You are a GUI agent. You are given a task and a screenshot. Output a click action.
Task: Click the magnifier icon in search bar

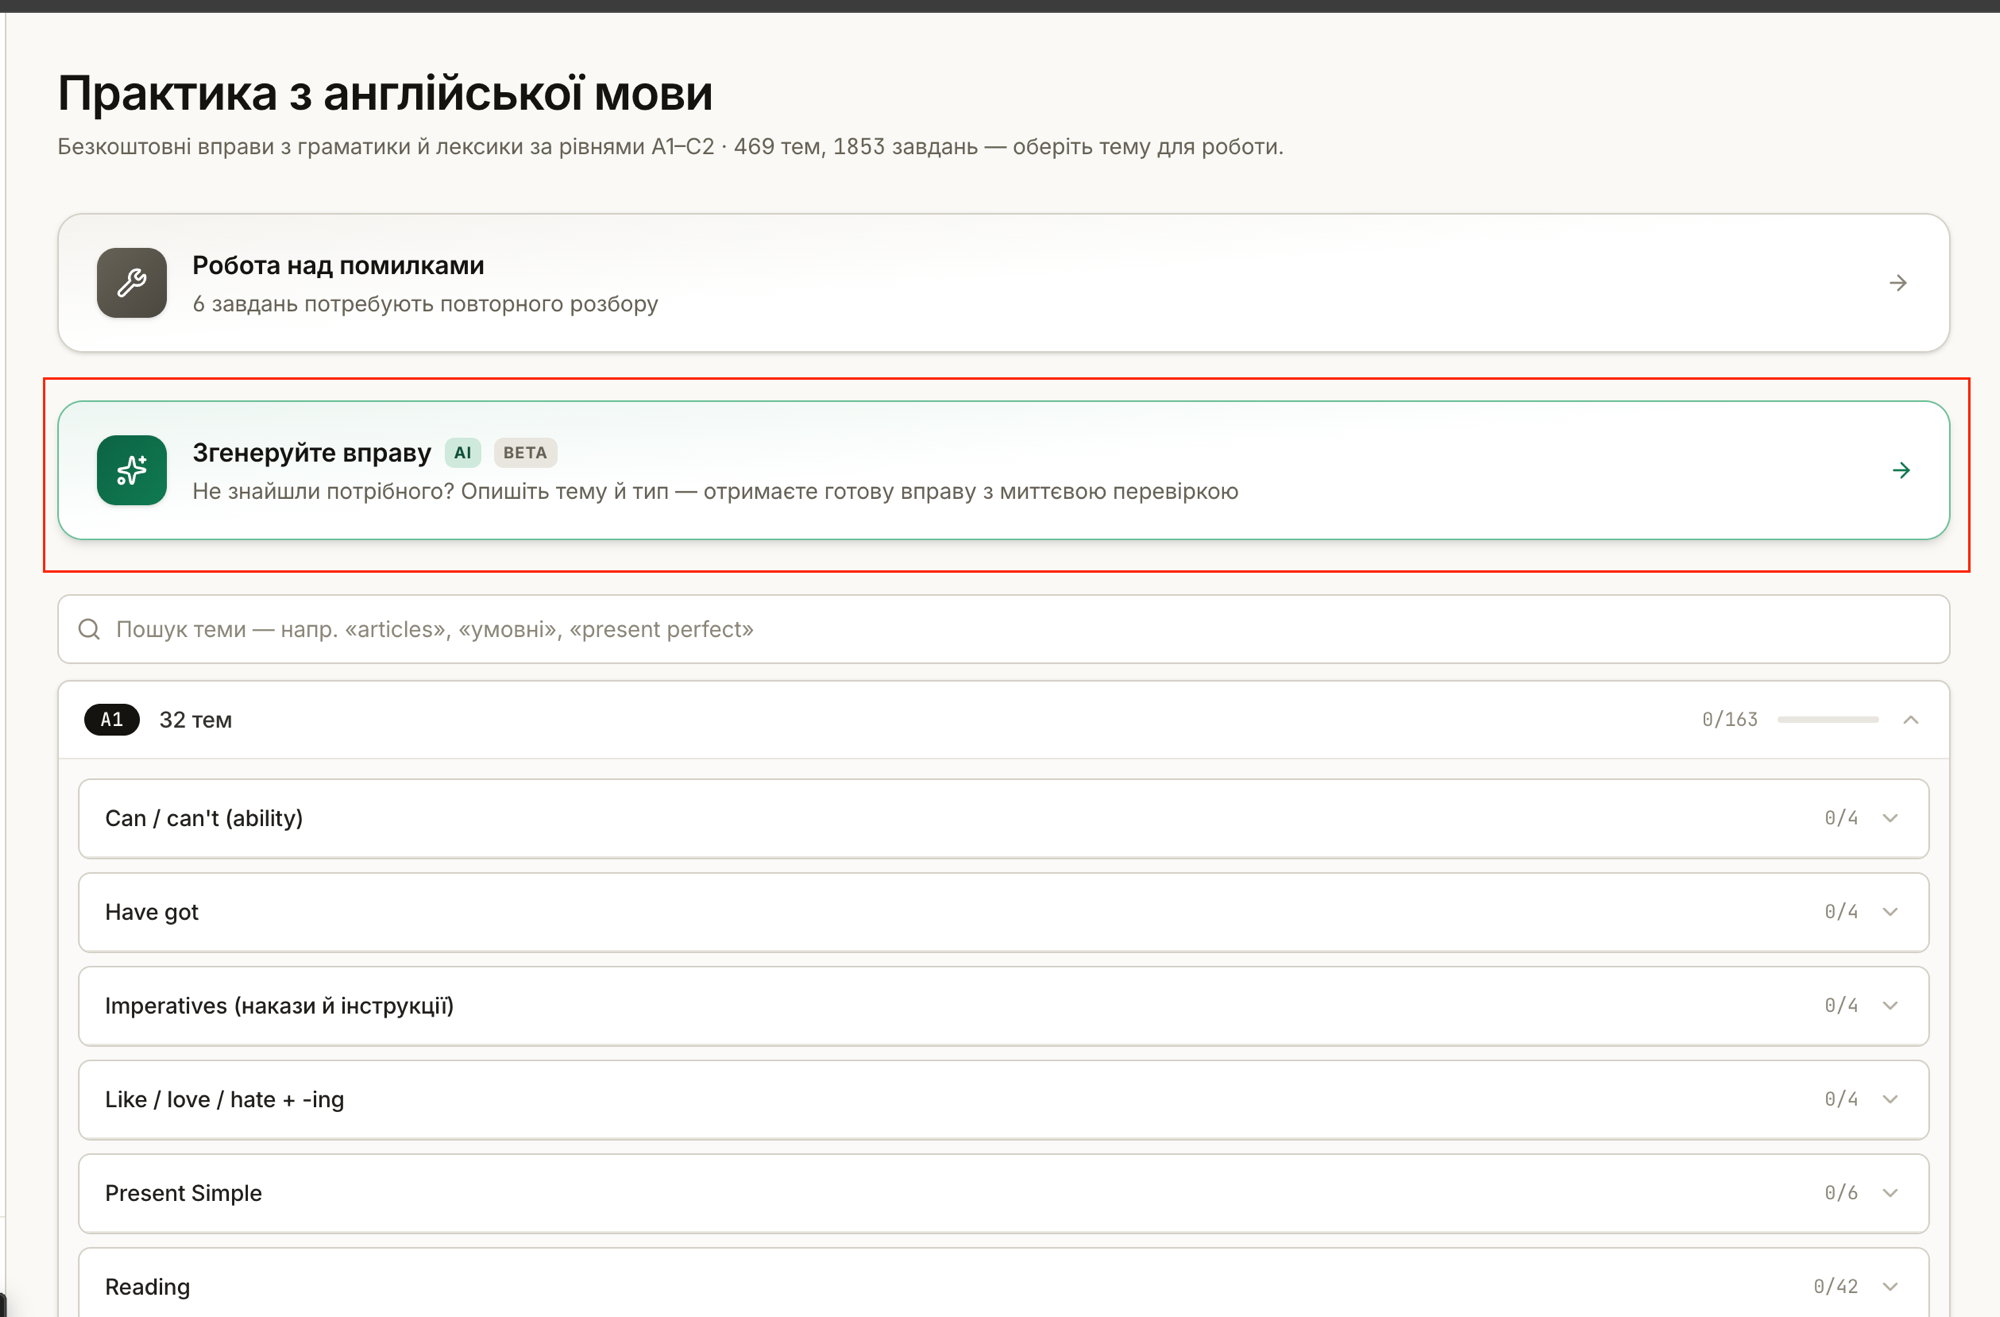(89, 629)
